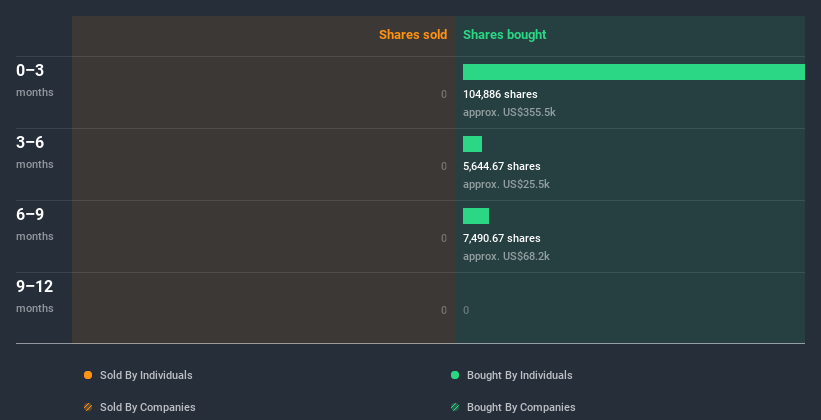Image resolution: width=821 pixels, height=420 pixels.
Task: Click the Shares sold column header
Action: 413,35
